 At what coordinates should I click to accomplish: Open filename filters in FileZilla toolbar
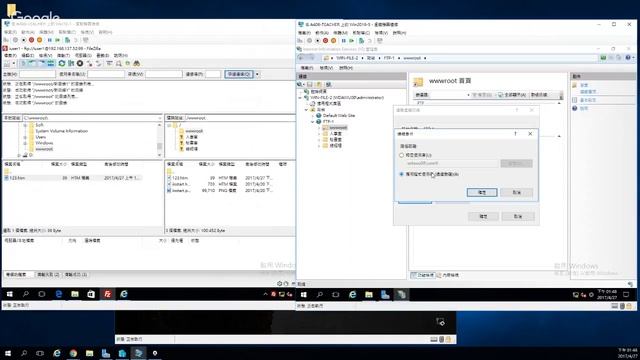tap(109, 63)
